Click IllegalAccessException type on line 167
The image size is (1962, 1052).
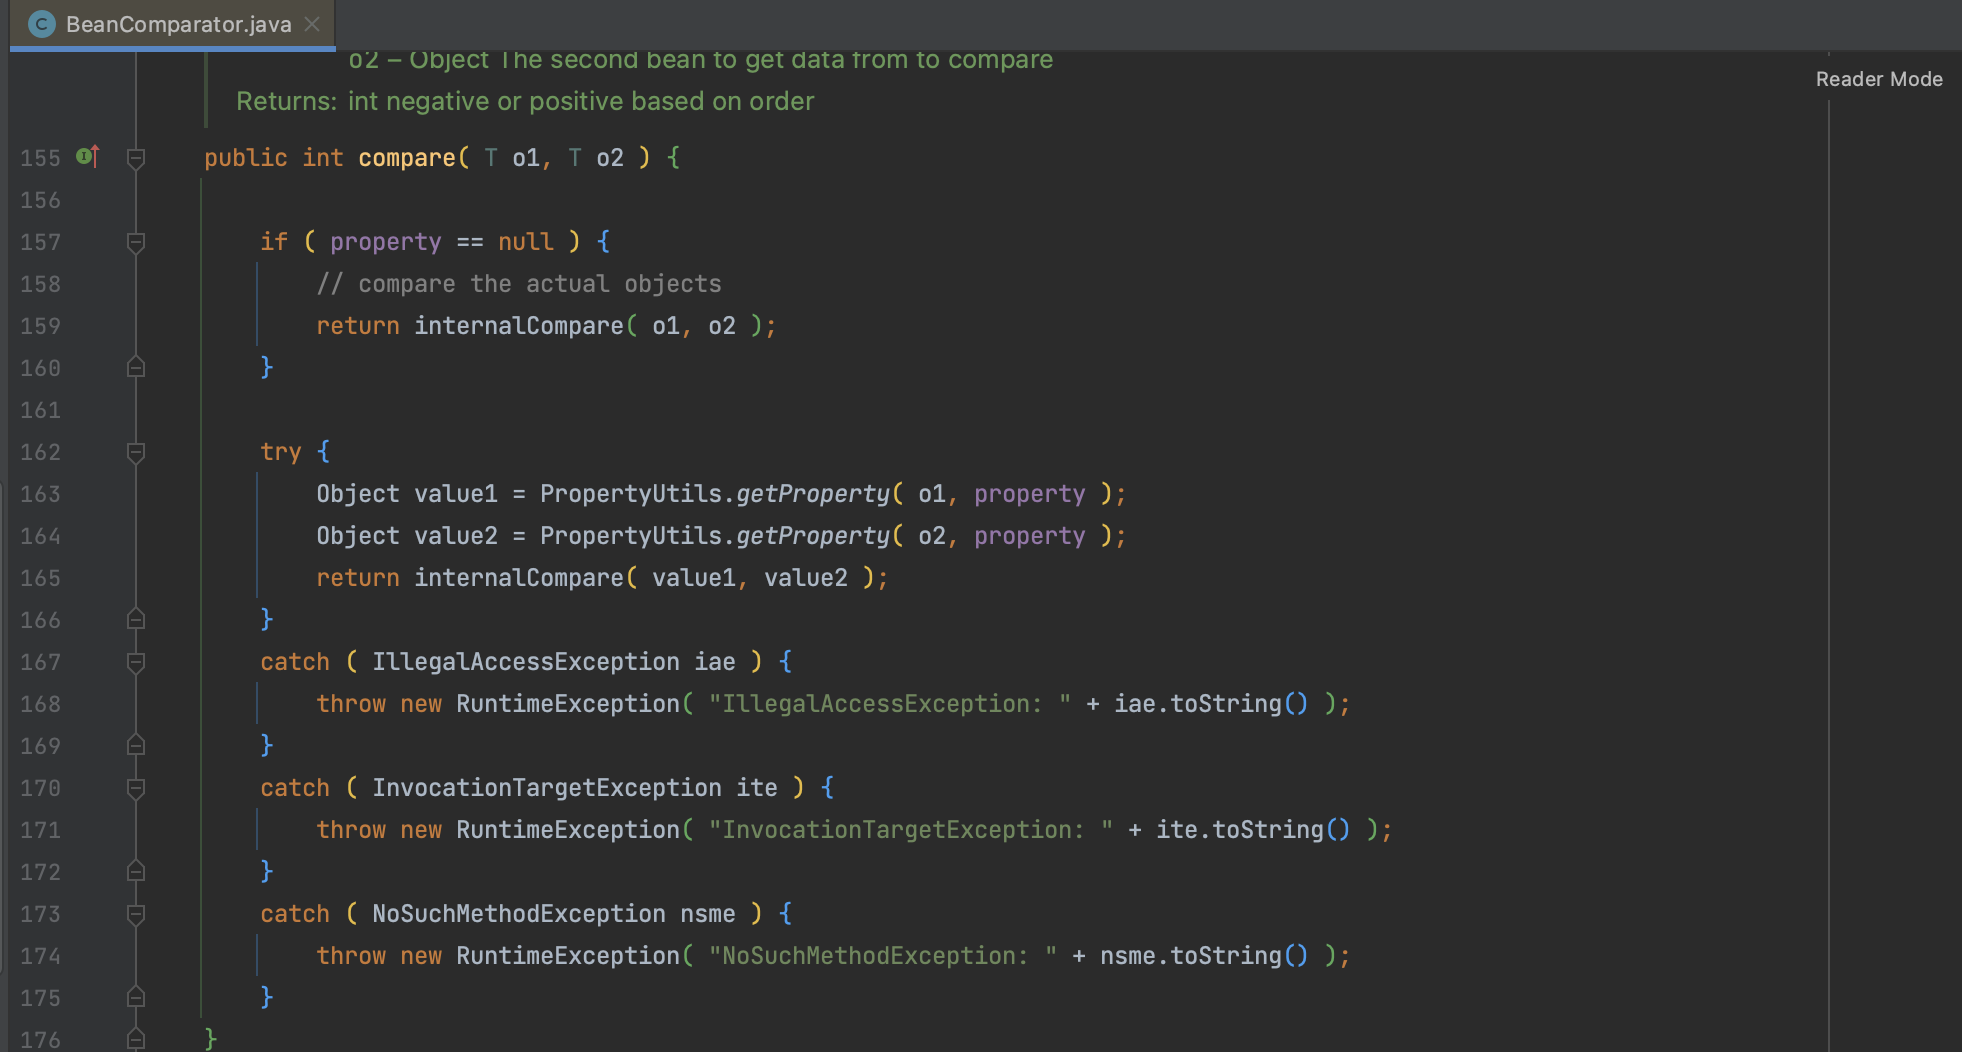[x=526, y=662]
